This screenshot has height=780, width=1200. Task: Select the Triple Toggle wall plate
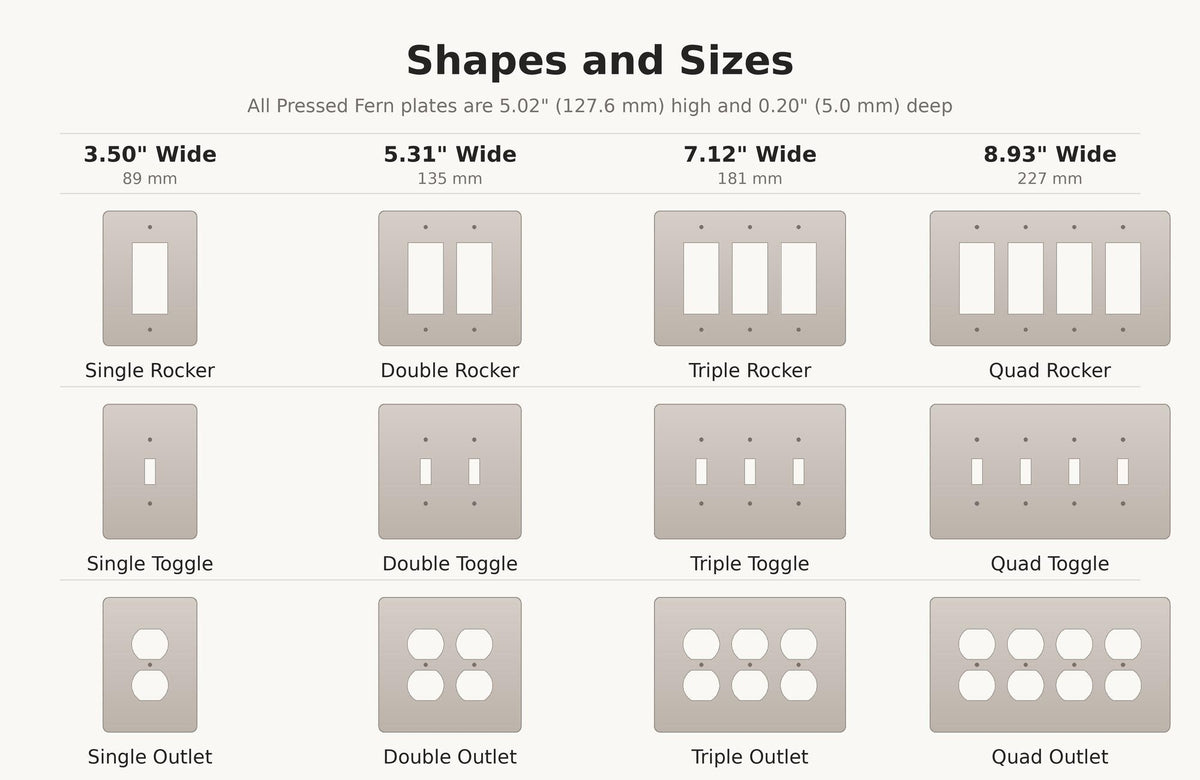click(x=750, y=472)
